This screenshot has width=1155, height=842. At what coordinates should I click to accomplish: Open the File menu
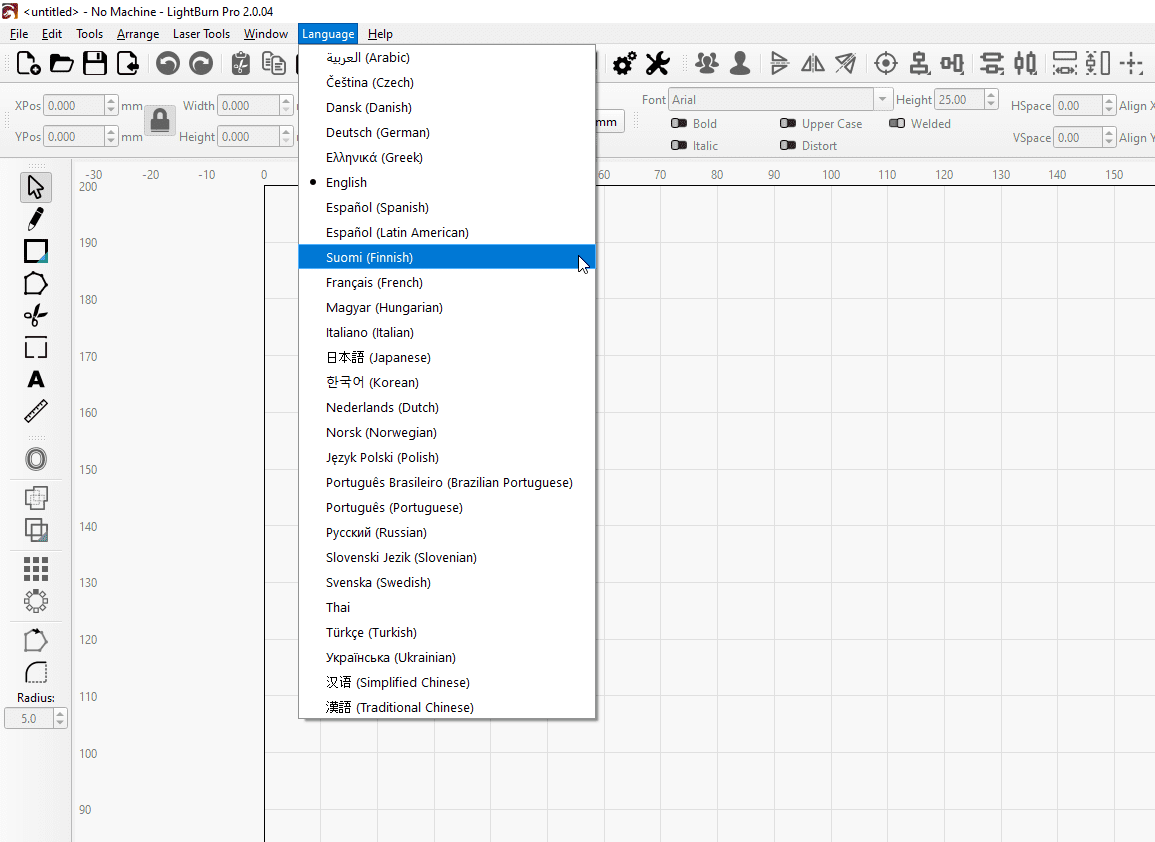click(x=19, y=34)
